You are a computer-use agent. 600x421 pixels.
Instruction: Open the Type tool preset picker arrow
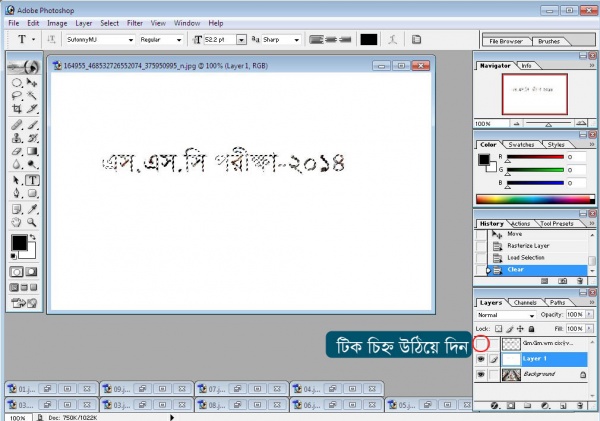[34, 39]
